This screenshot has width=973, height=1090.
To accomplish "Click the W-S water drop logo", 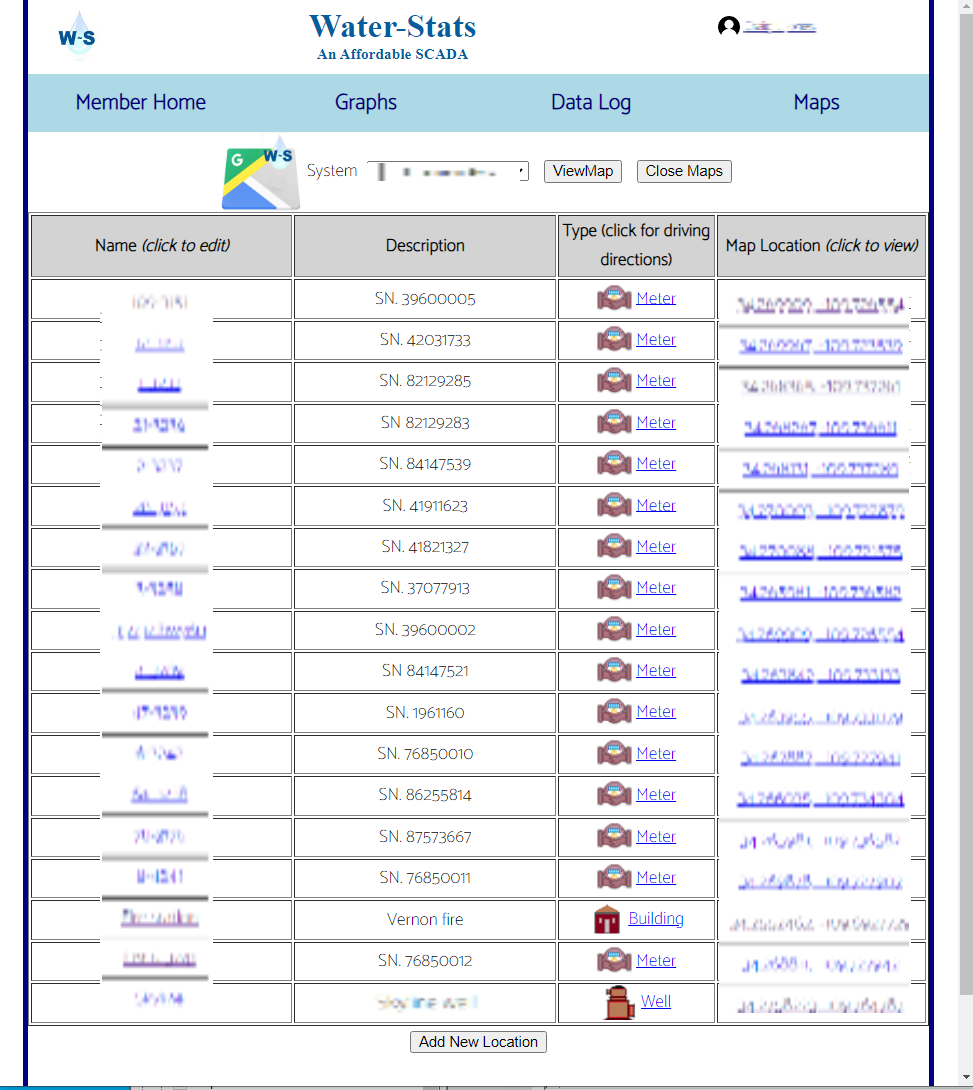I will pos(77,37).
